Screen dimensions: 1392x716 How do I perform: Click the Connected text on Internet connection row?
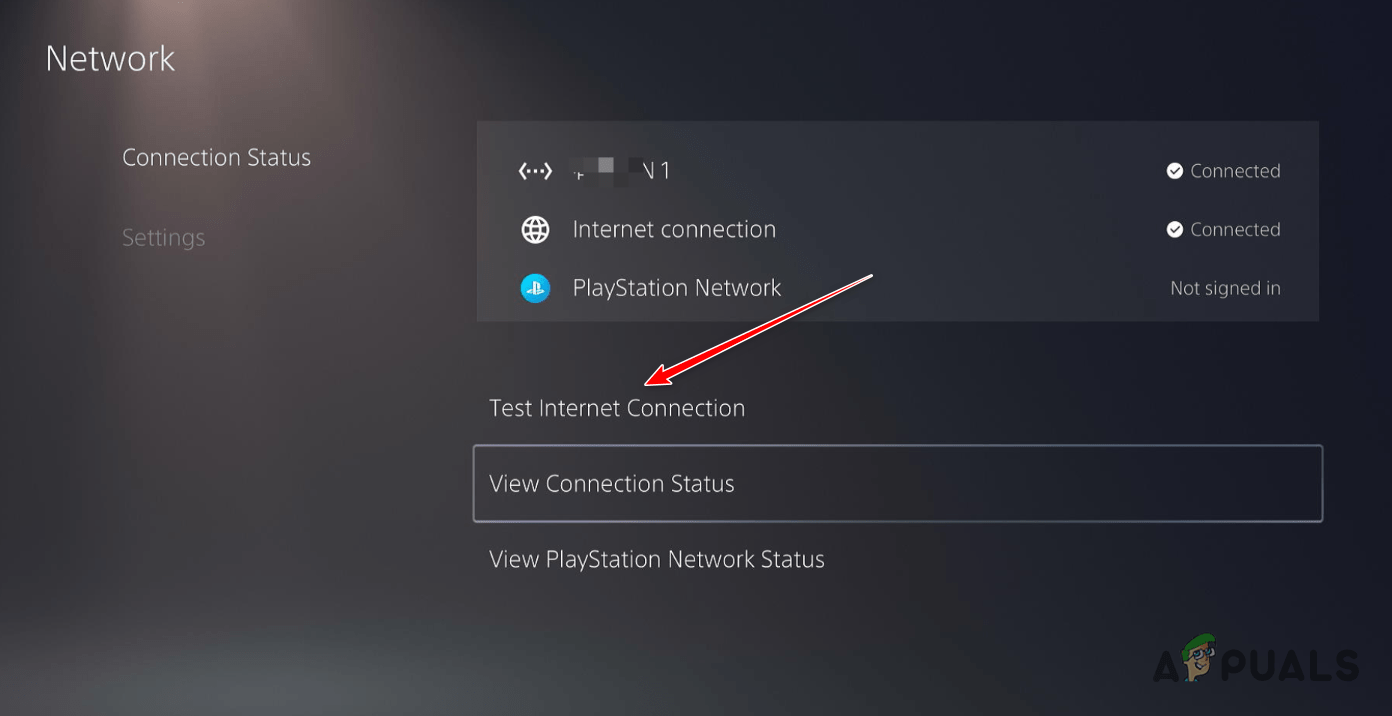(1235, 229)
